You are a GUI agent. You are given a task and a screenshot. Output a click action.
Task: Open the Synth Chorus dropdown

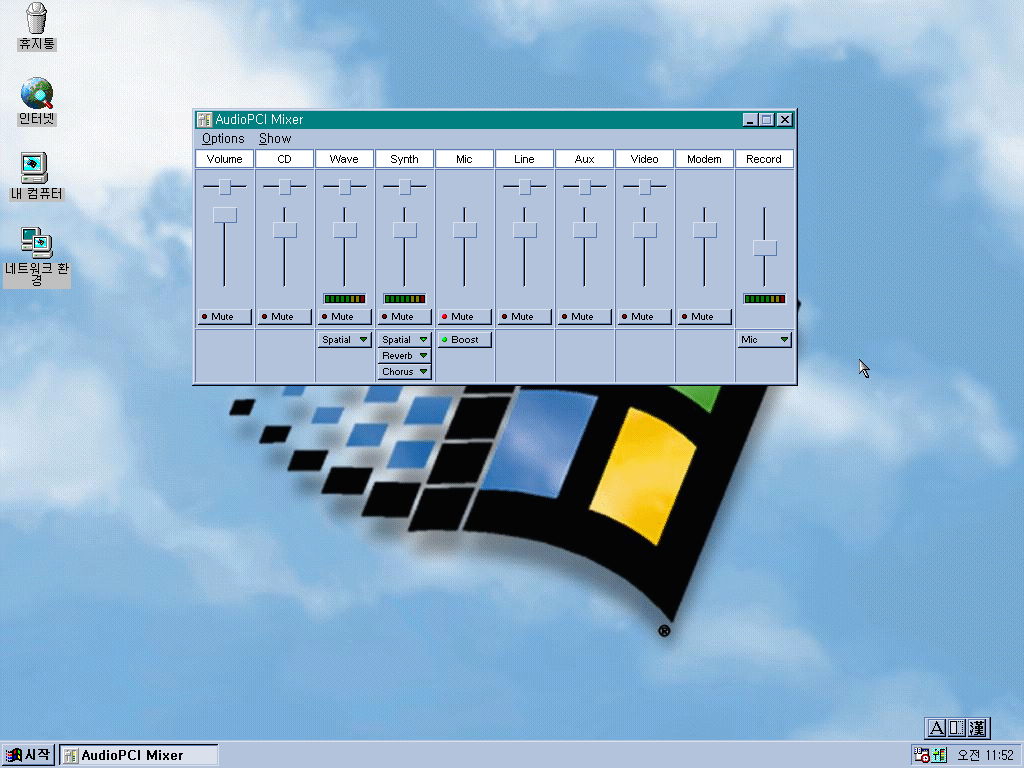point(405,372)
